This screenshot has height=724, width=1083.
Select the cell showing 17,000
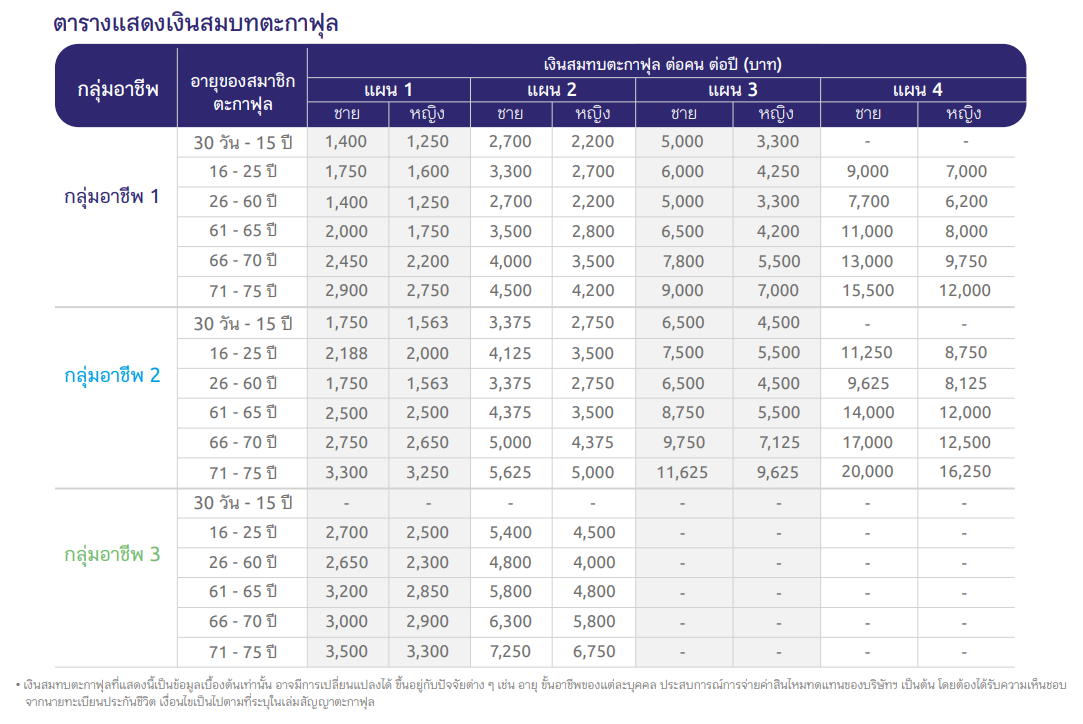pyautogui.click(x=867, y=442)
